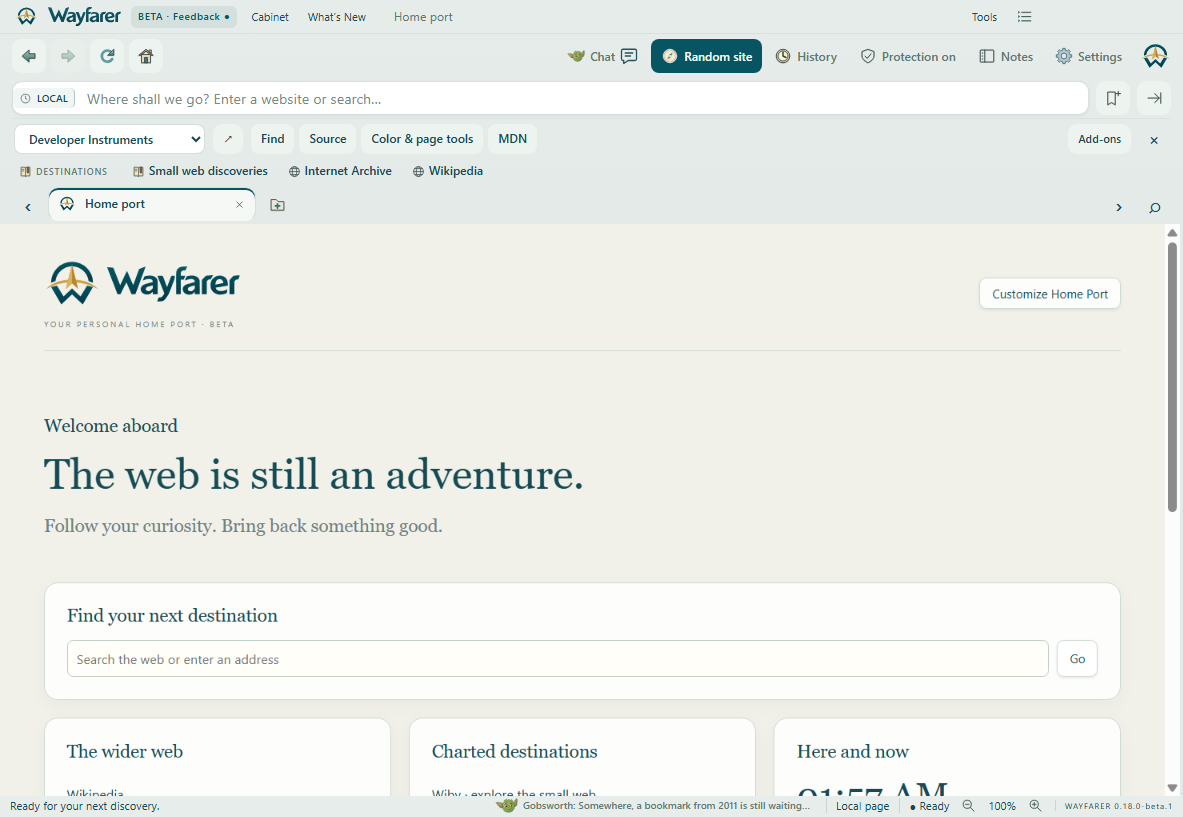
Task: Click the 100% zoom level
Action: 1002,806
